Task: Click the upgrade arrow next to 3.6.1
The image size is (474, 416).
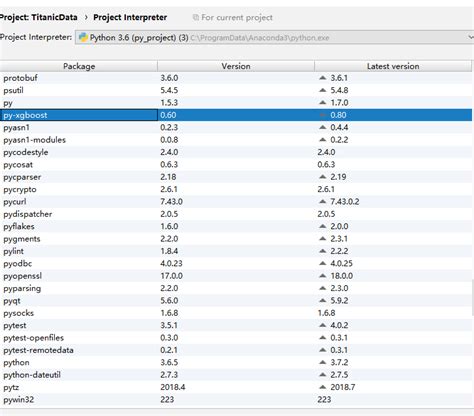Action: pos(322,78)
